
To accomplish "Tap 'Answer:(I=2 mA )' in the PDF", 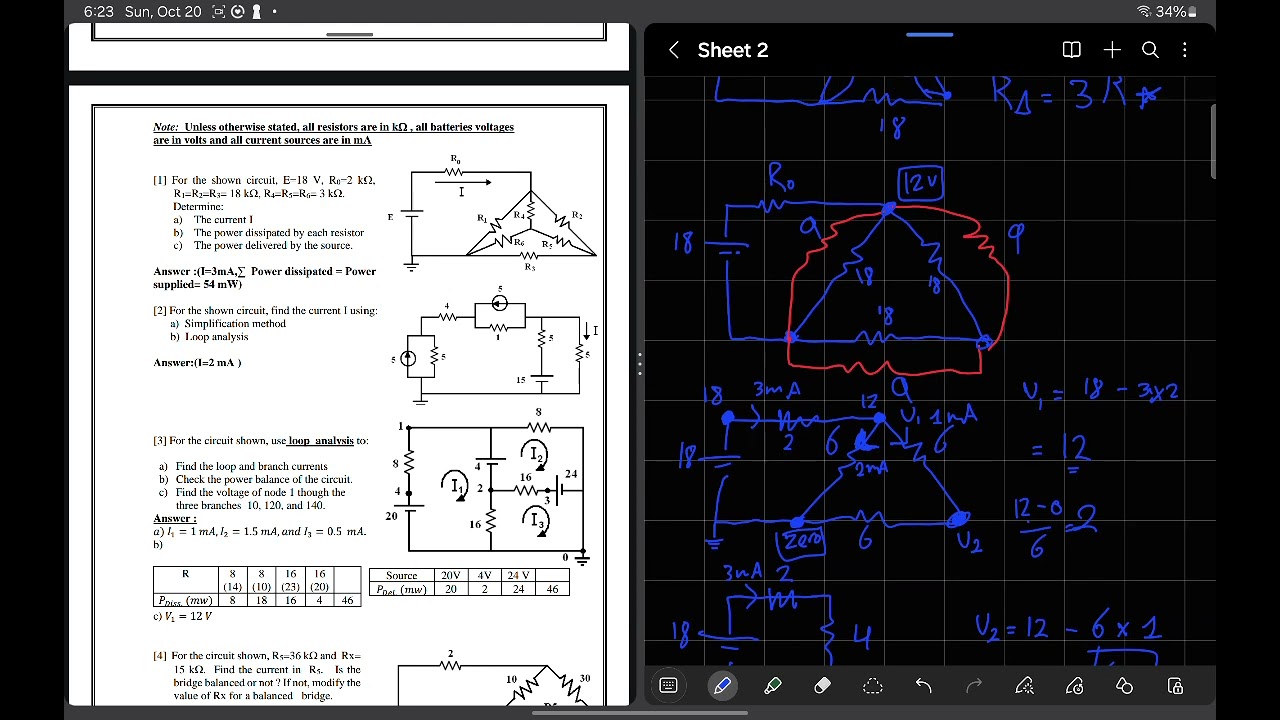I will [197, 362].
